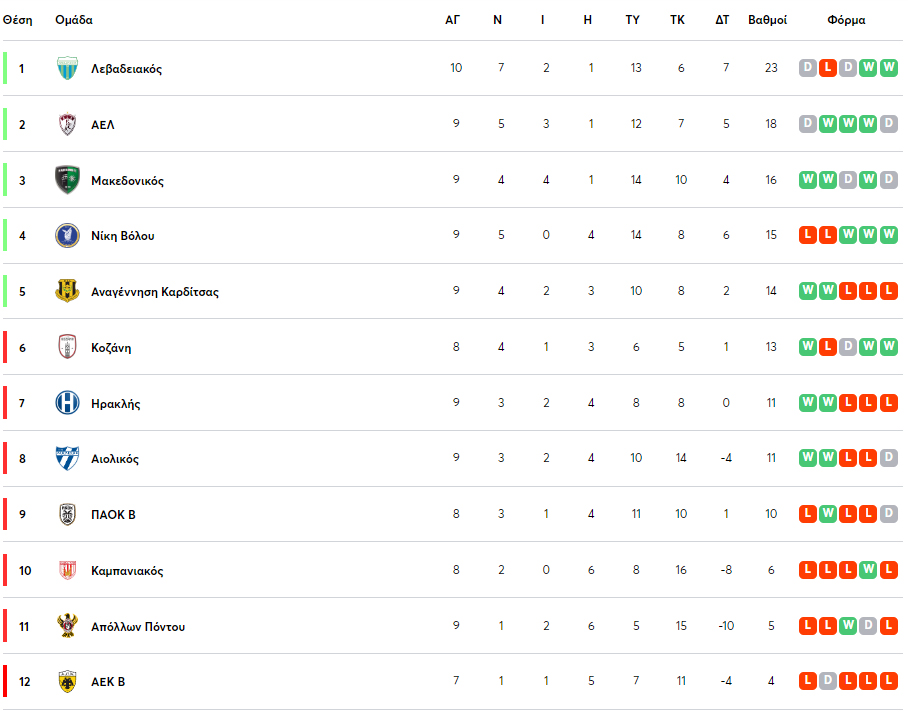This screenshot has width=908, height=714.
Task: Open the Κοζάνη team name link
Action: click(x=111, y=347)
